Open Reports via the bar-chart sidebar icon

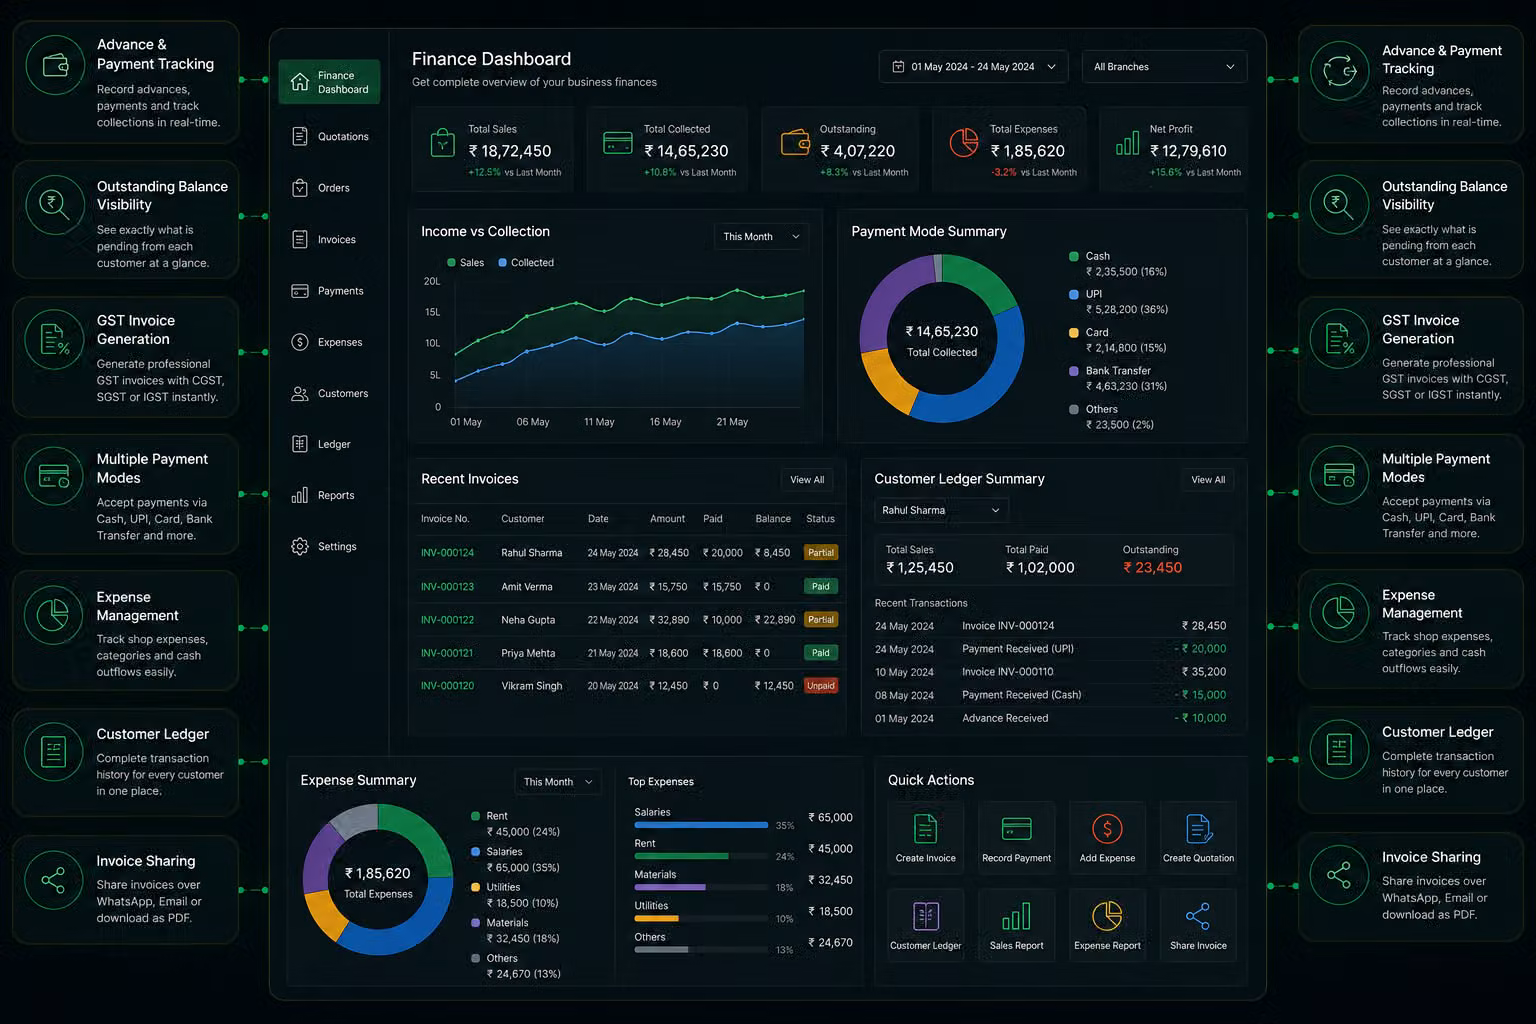click(x=299, y=495)
